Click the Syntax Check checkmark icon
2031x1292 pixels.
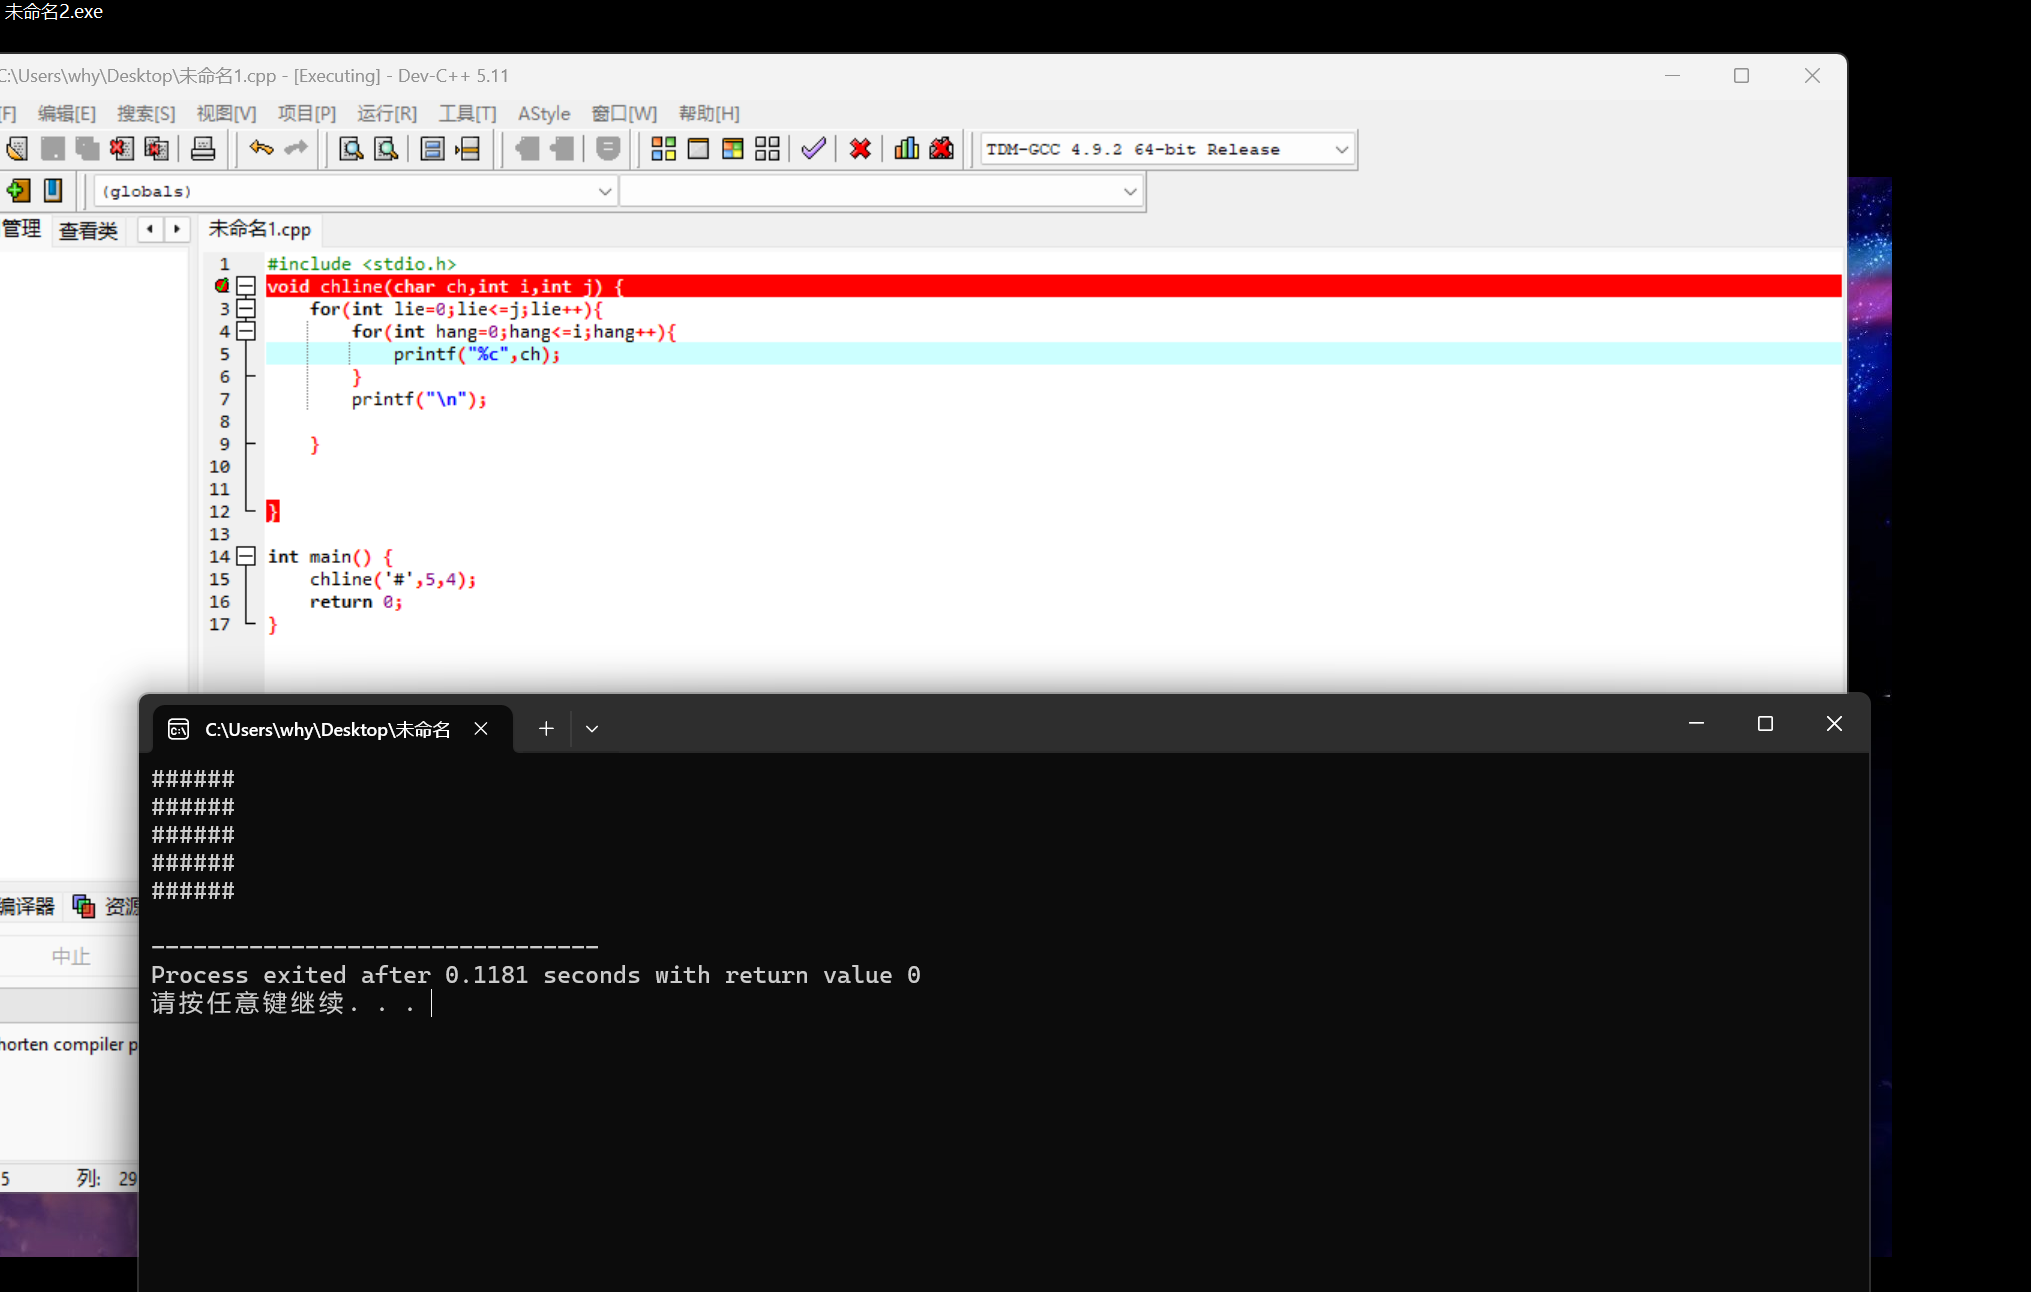813,149
